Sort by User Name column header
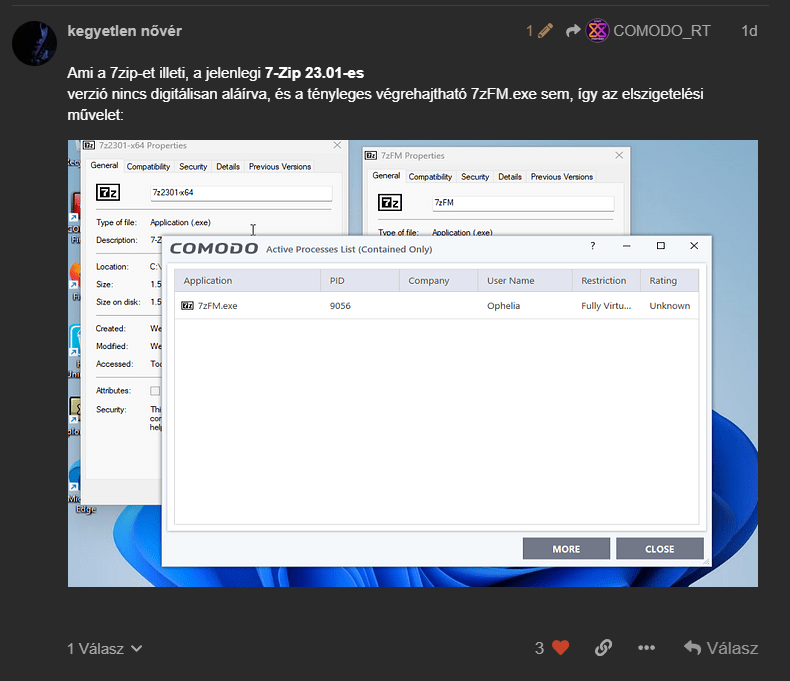 pos(525,281)
